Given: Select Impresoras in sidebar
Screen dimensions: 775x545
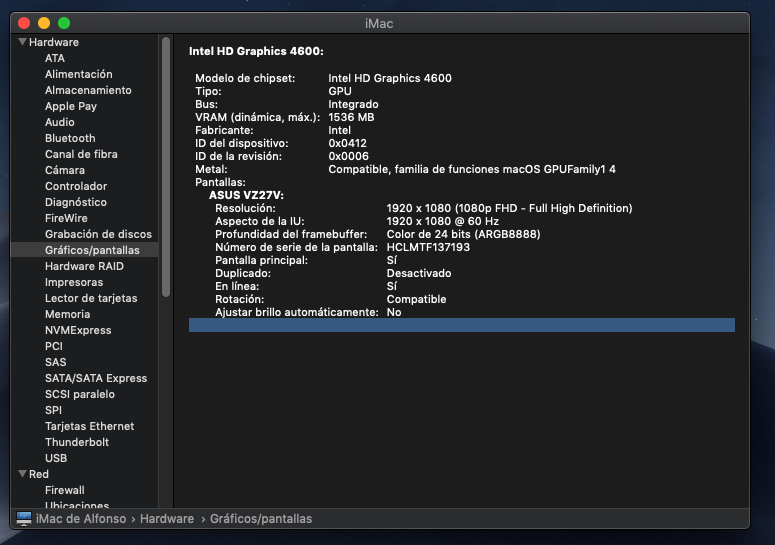Looking at the screenshot, I should pos(74,282).
